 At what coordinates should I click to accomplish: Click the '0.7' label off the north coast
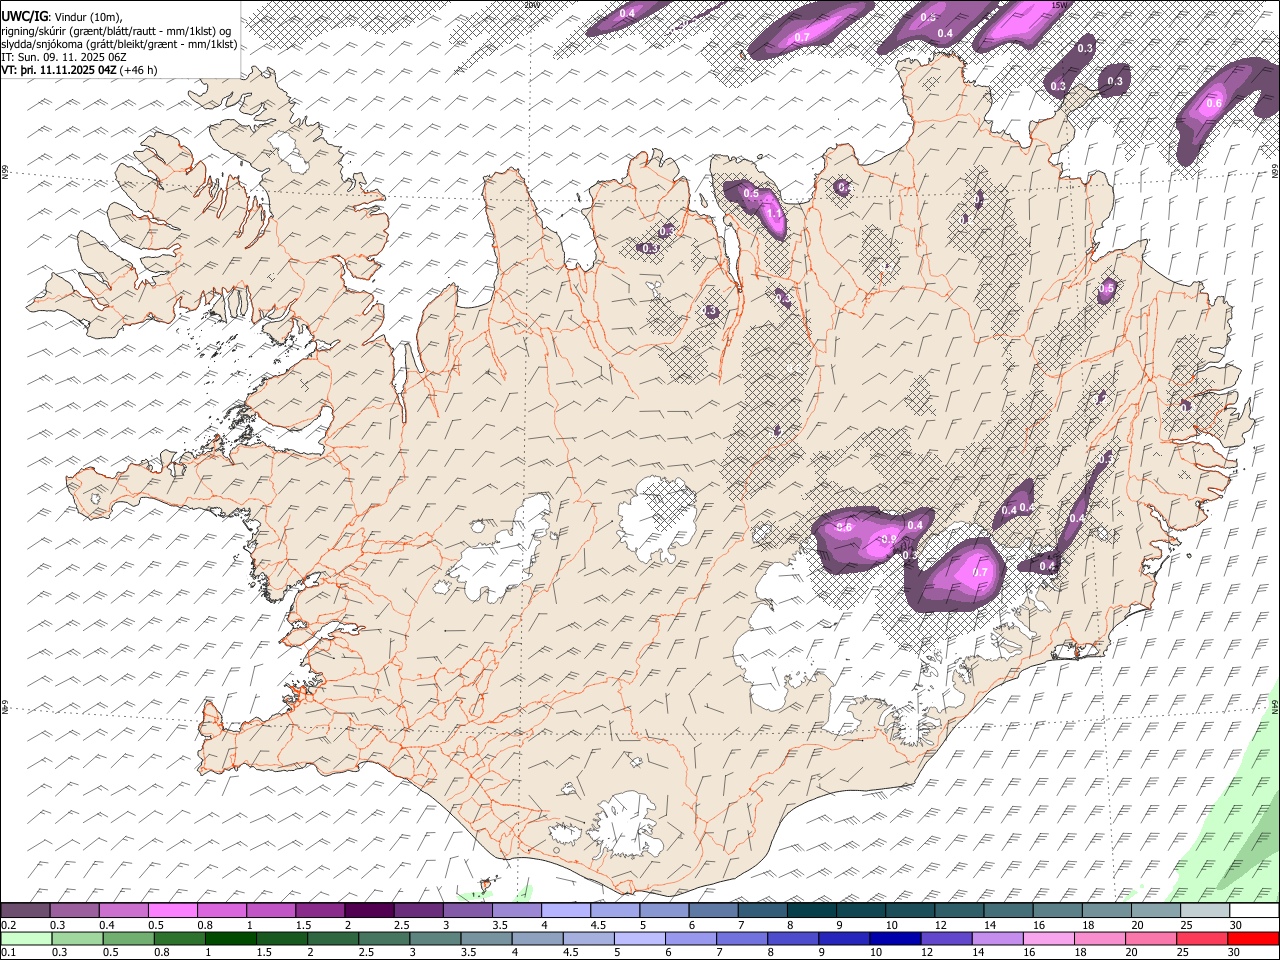pos(802,37)
